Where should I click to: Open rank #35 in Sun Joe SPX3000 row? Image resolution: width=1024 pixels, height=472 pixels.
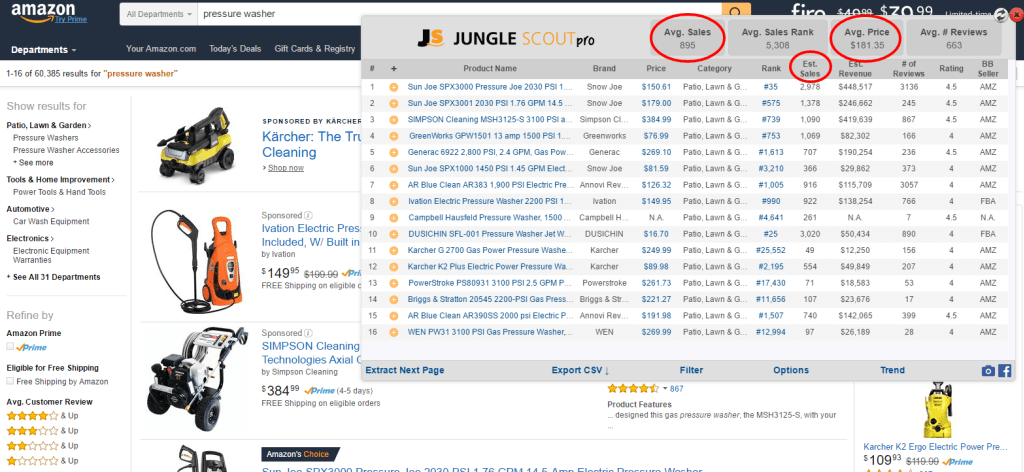click(x=770, y=87)
